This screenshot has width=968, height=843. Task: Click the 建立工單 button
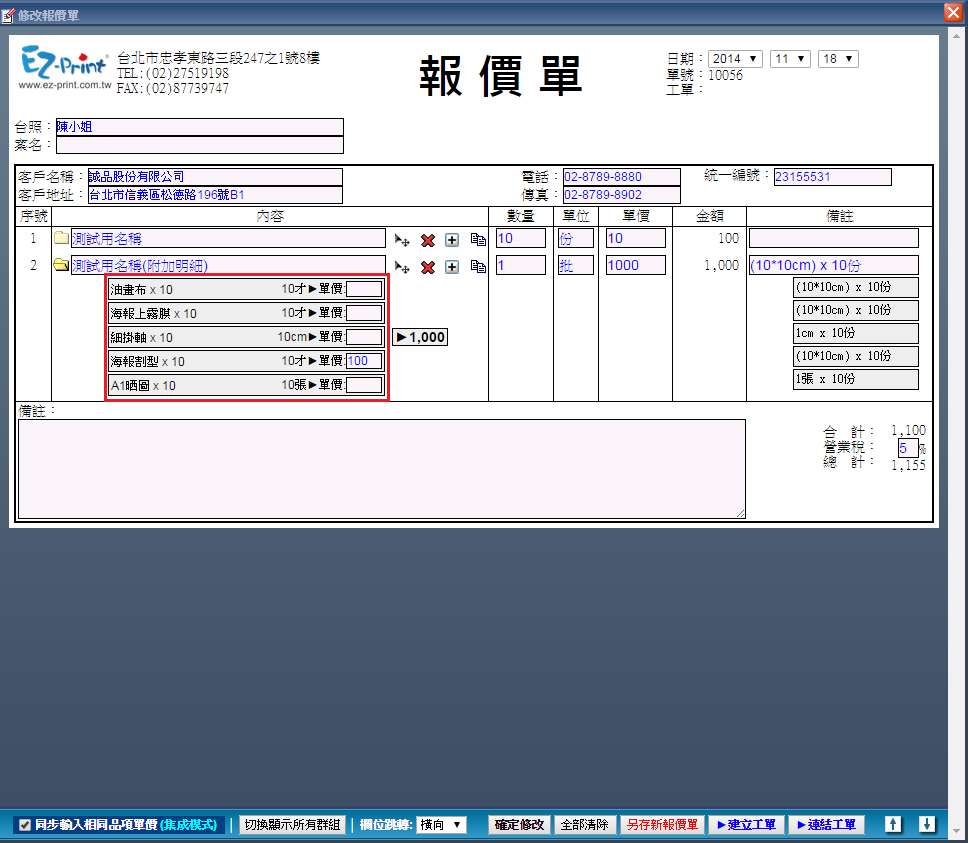[746, 825]
